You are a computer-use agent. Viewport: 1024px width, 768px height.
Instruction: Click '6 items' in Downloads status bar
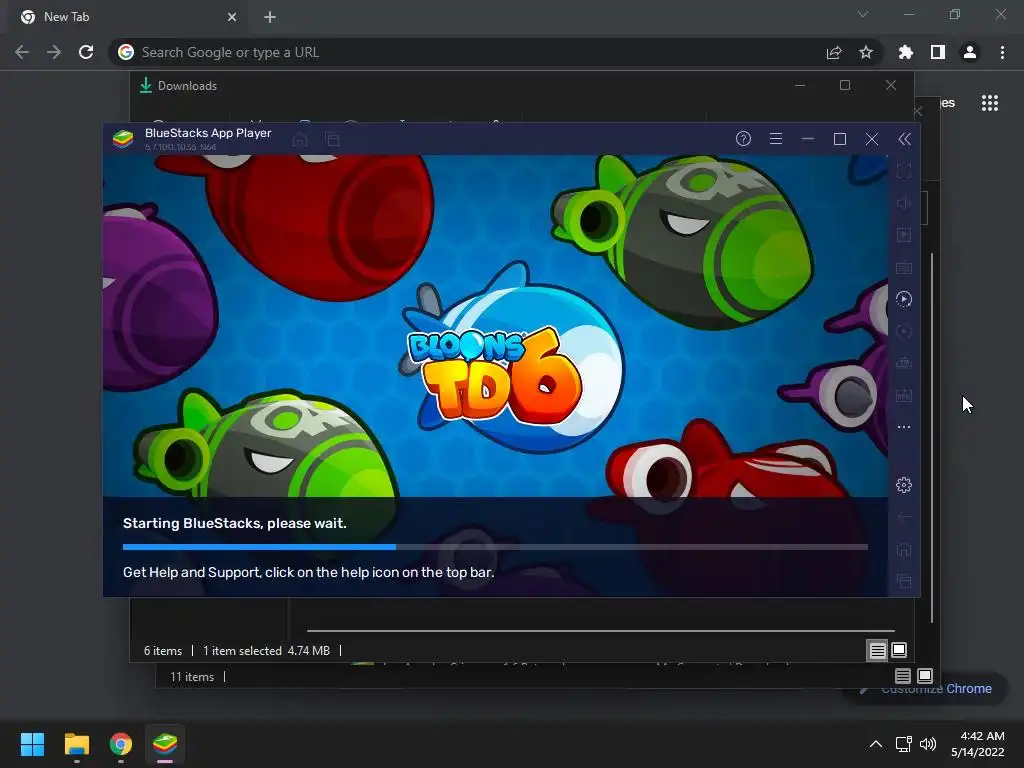pyautogui.click(x=163, y=650)
